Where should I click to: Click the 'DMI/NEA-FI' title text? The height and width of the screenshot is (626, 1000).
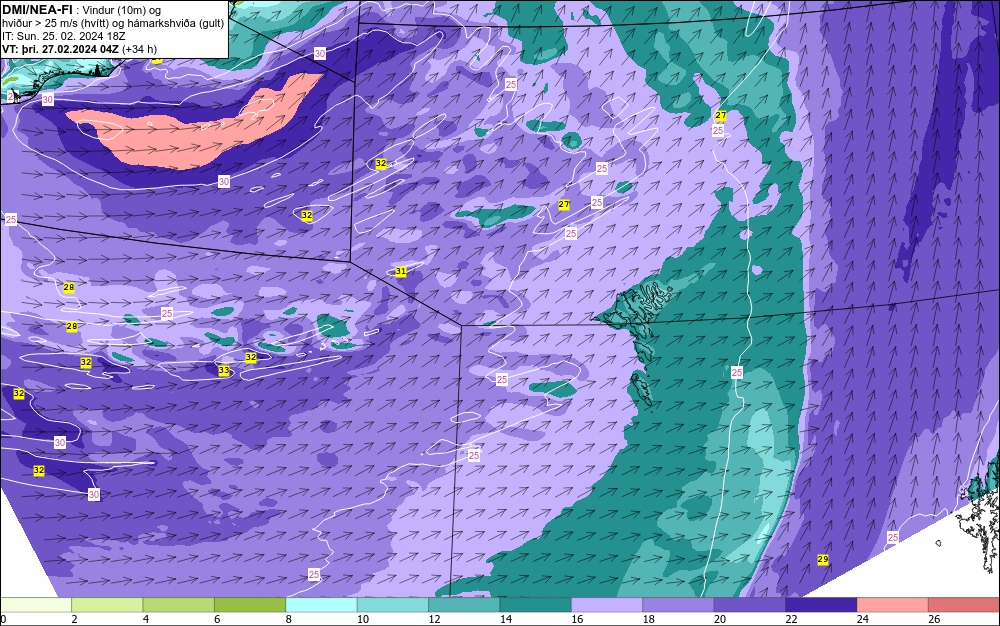[x=37, y=10]
